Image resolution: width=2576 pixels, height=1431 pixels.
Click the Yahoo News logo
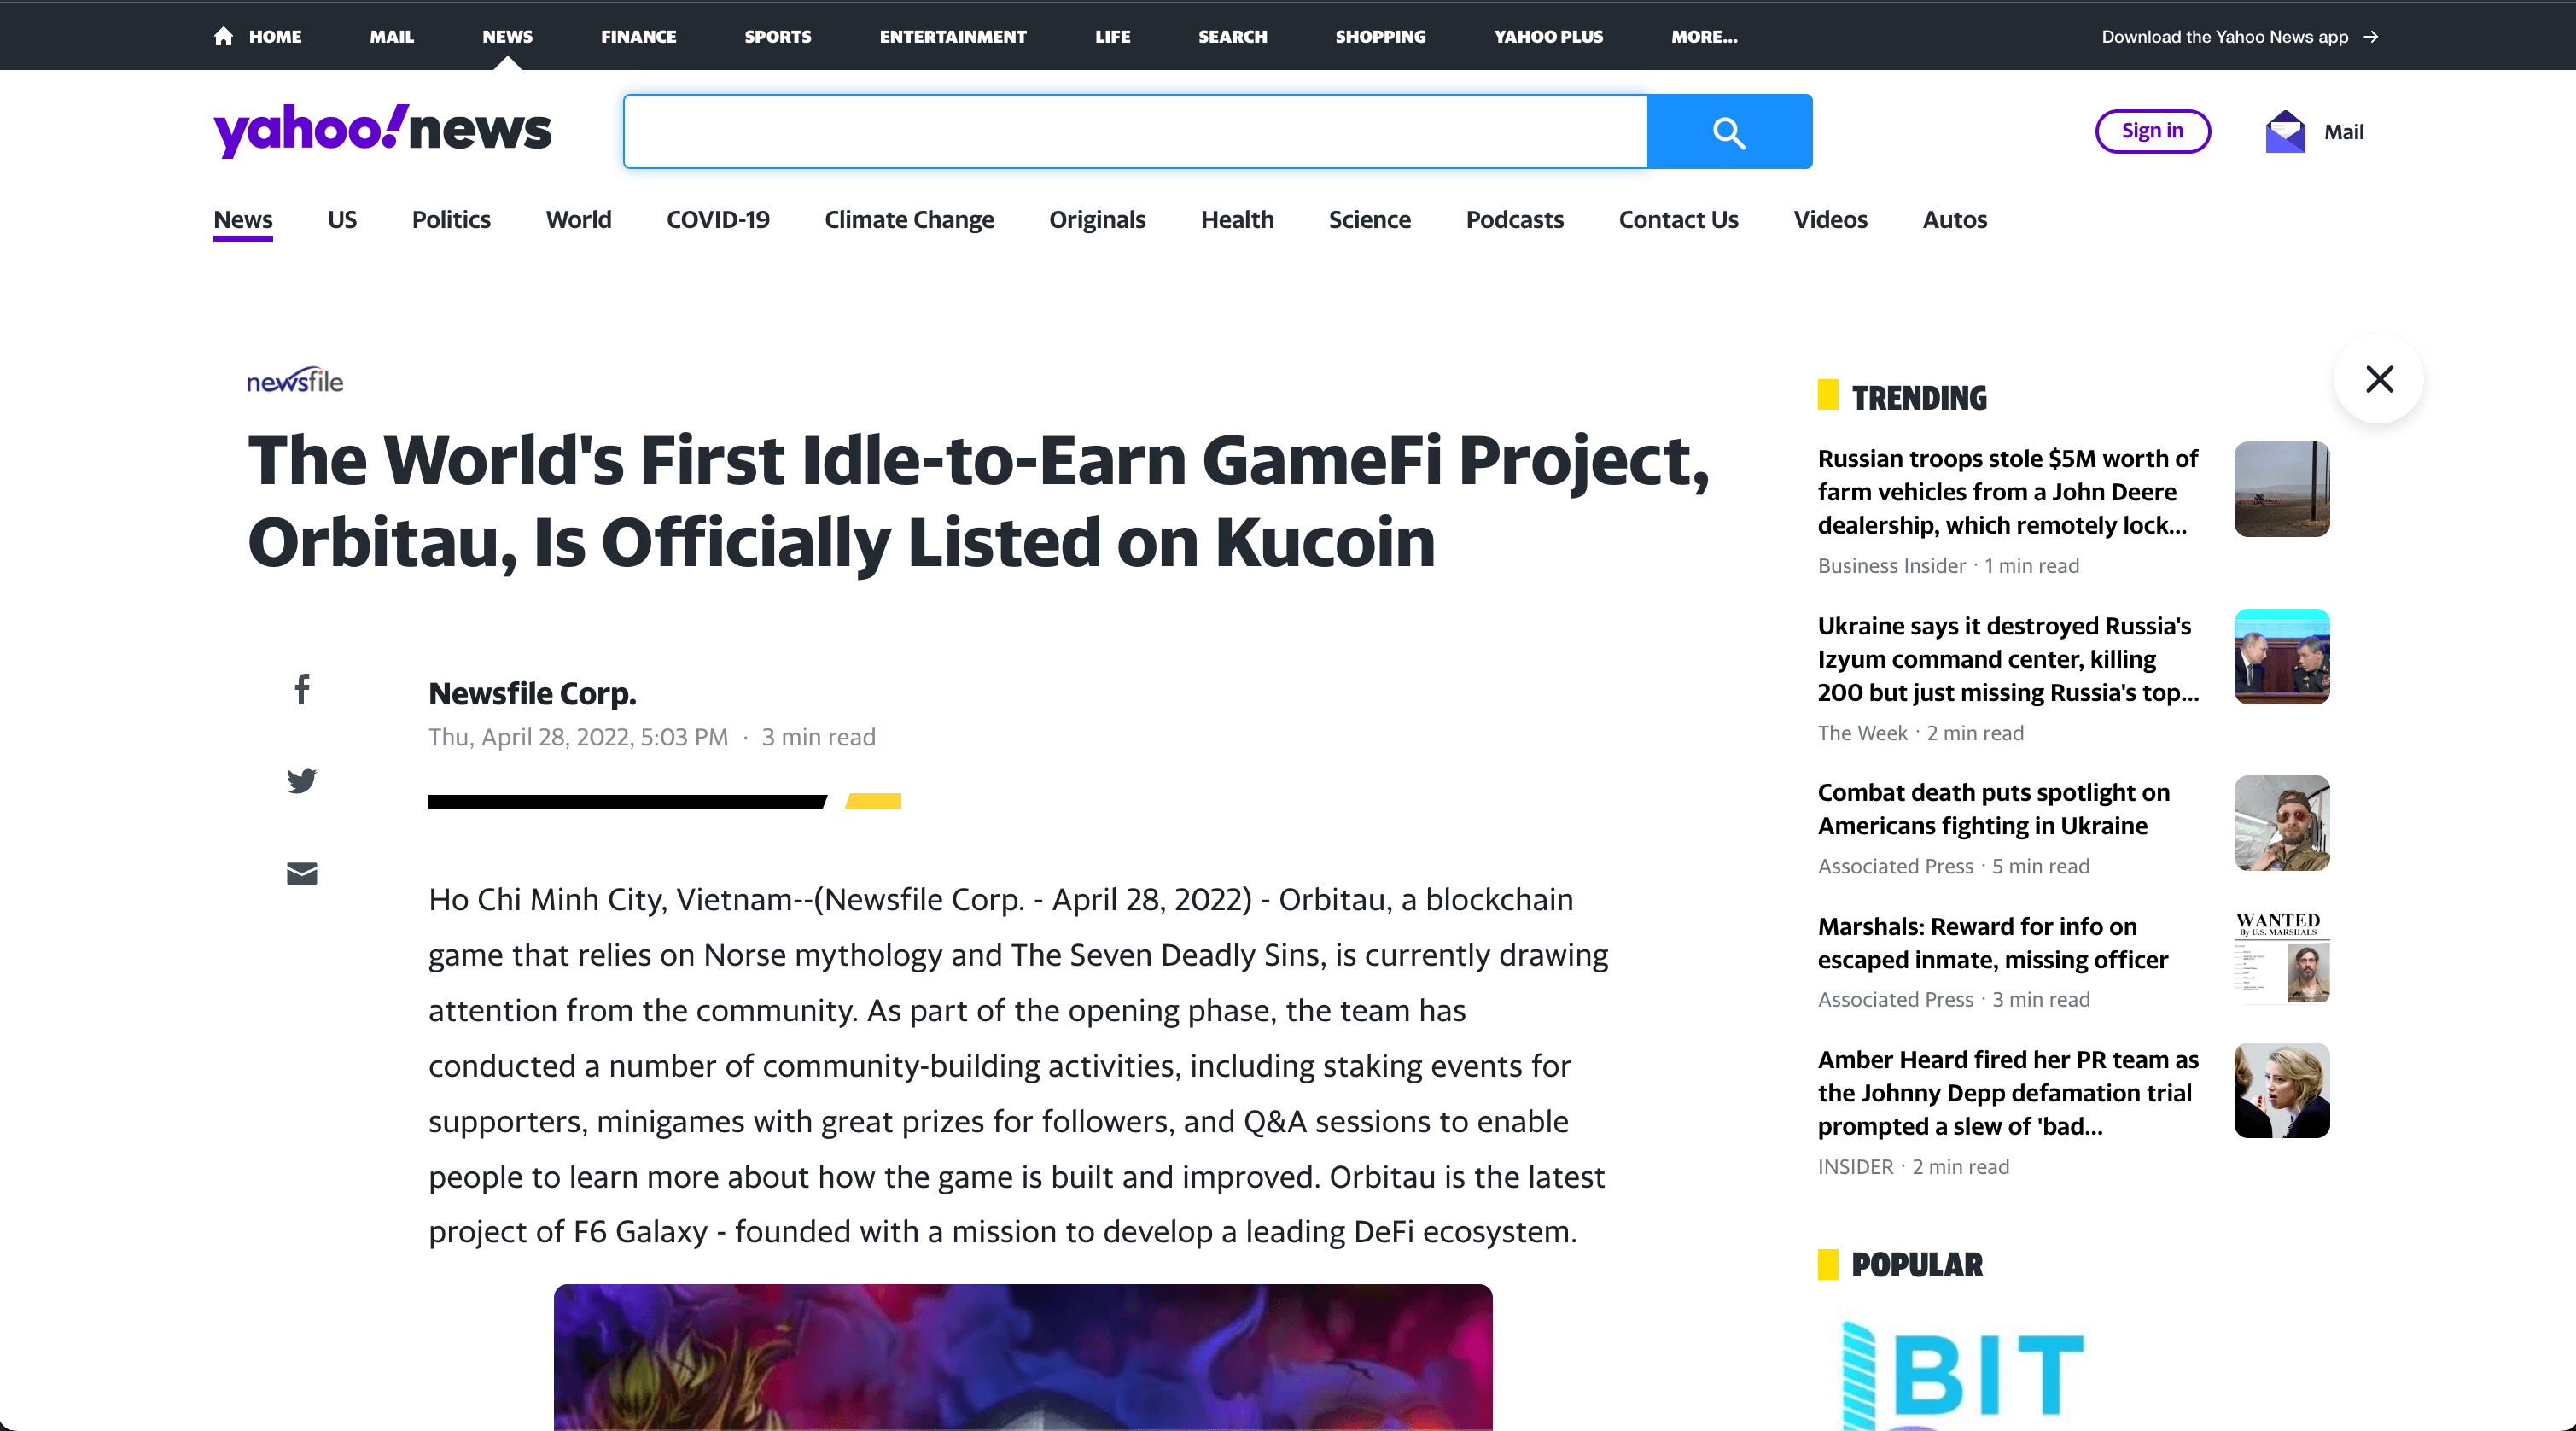(382, 130)
